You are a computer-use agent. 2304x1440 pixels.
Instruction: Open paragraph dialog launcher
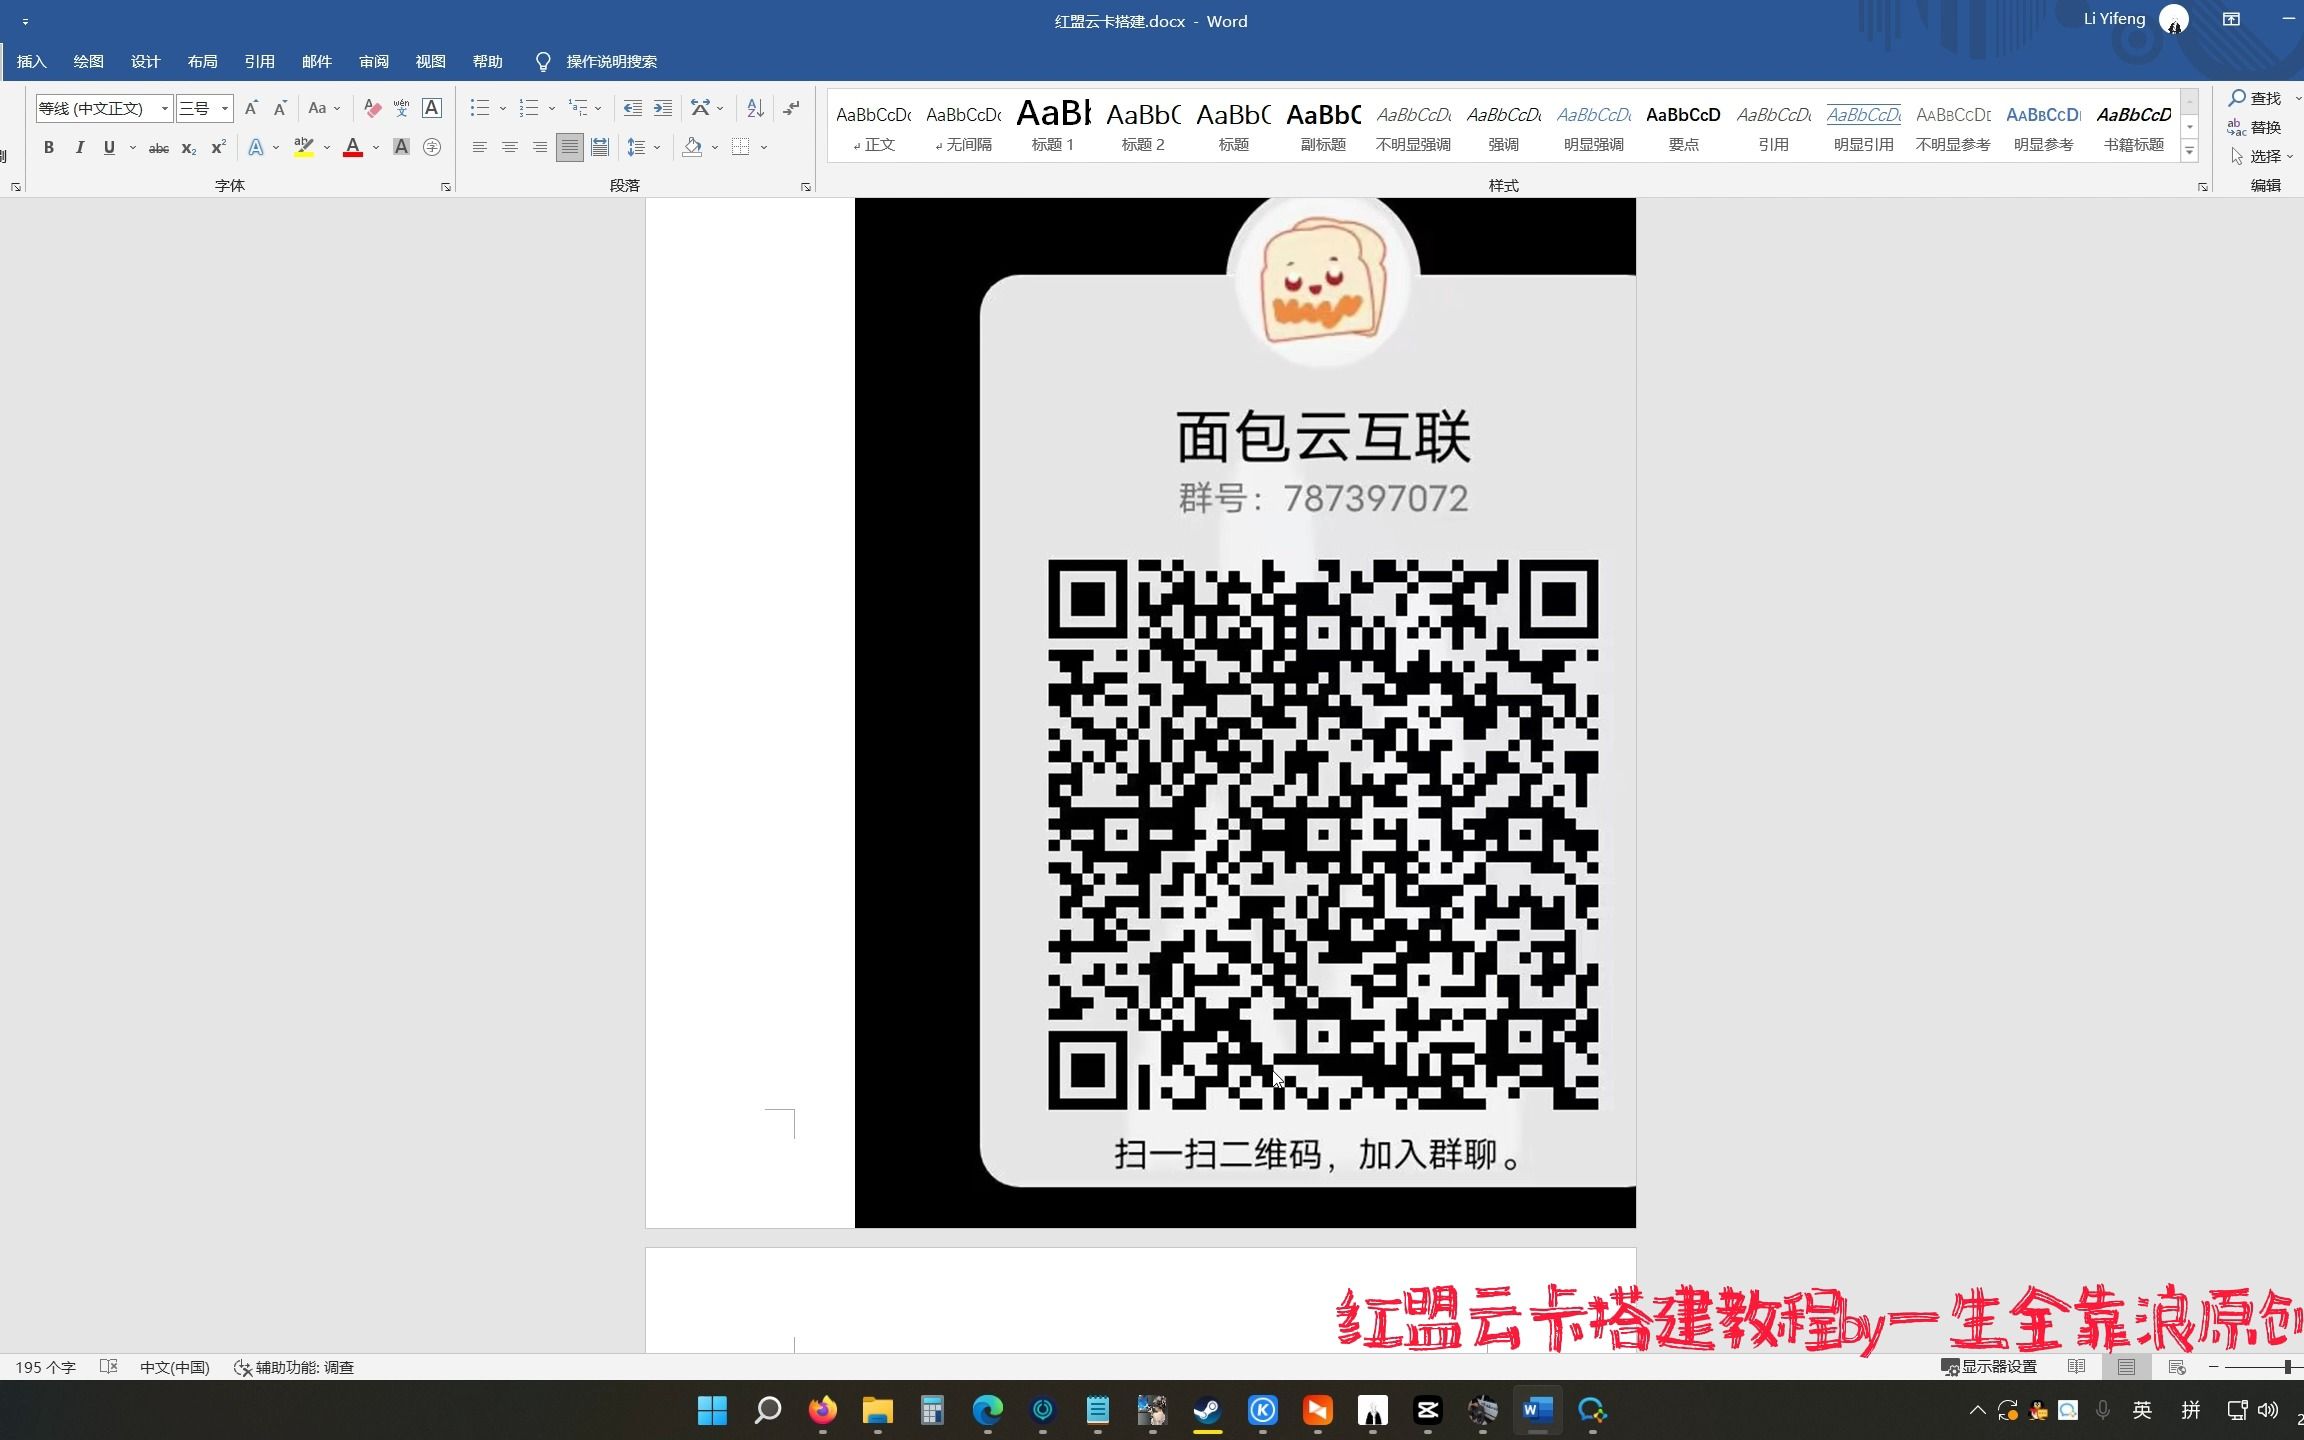(x=806, y=187)
